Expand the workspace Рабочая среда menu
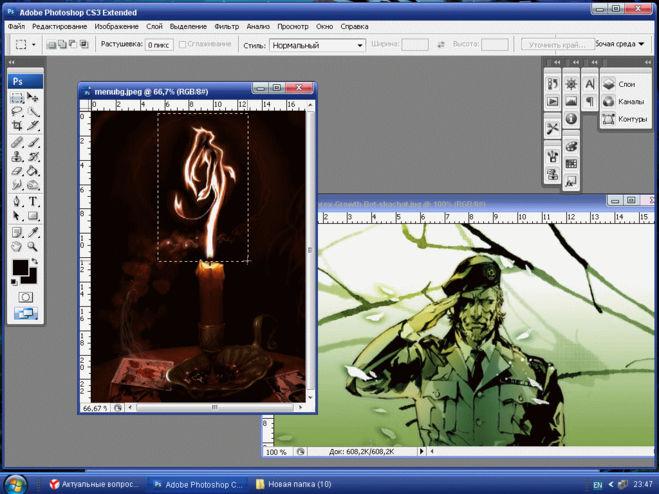This screenshot has width=659, height=494. [619, 44]
